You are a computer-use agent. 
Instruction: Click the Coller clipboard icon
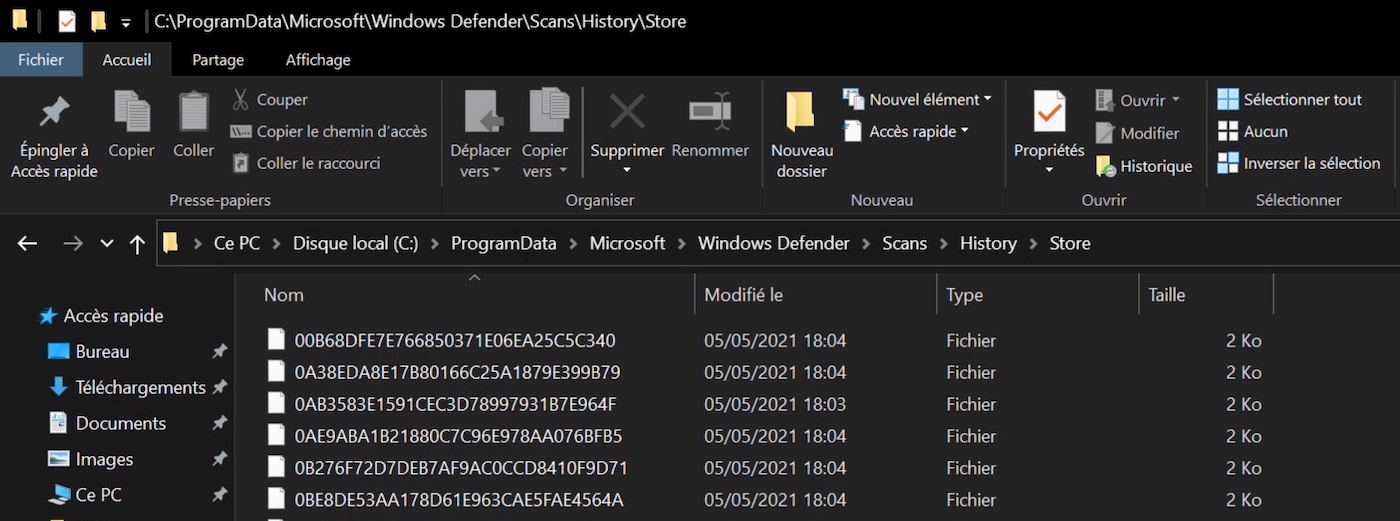pos(194,111)
